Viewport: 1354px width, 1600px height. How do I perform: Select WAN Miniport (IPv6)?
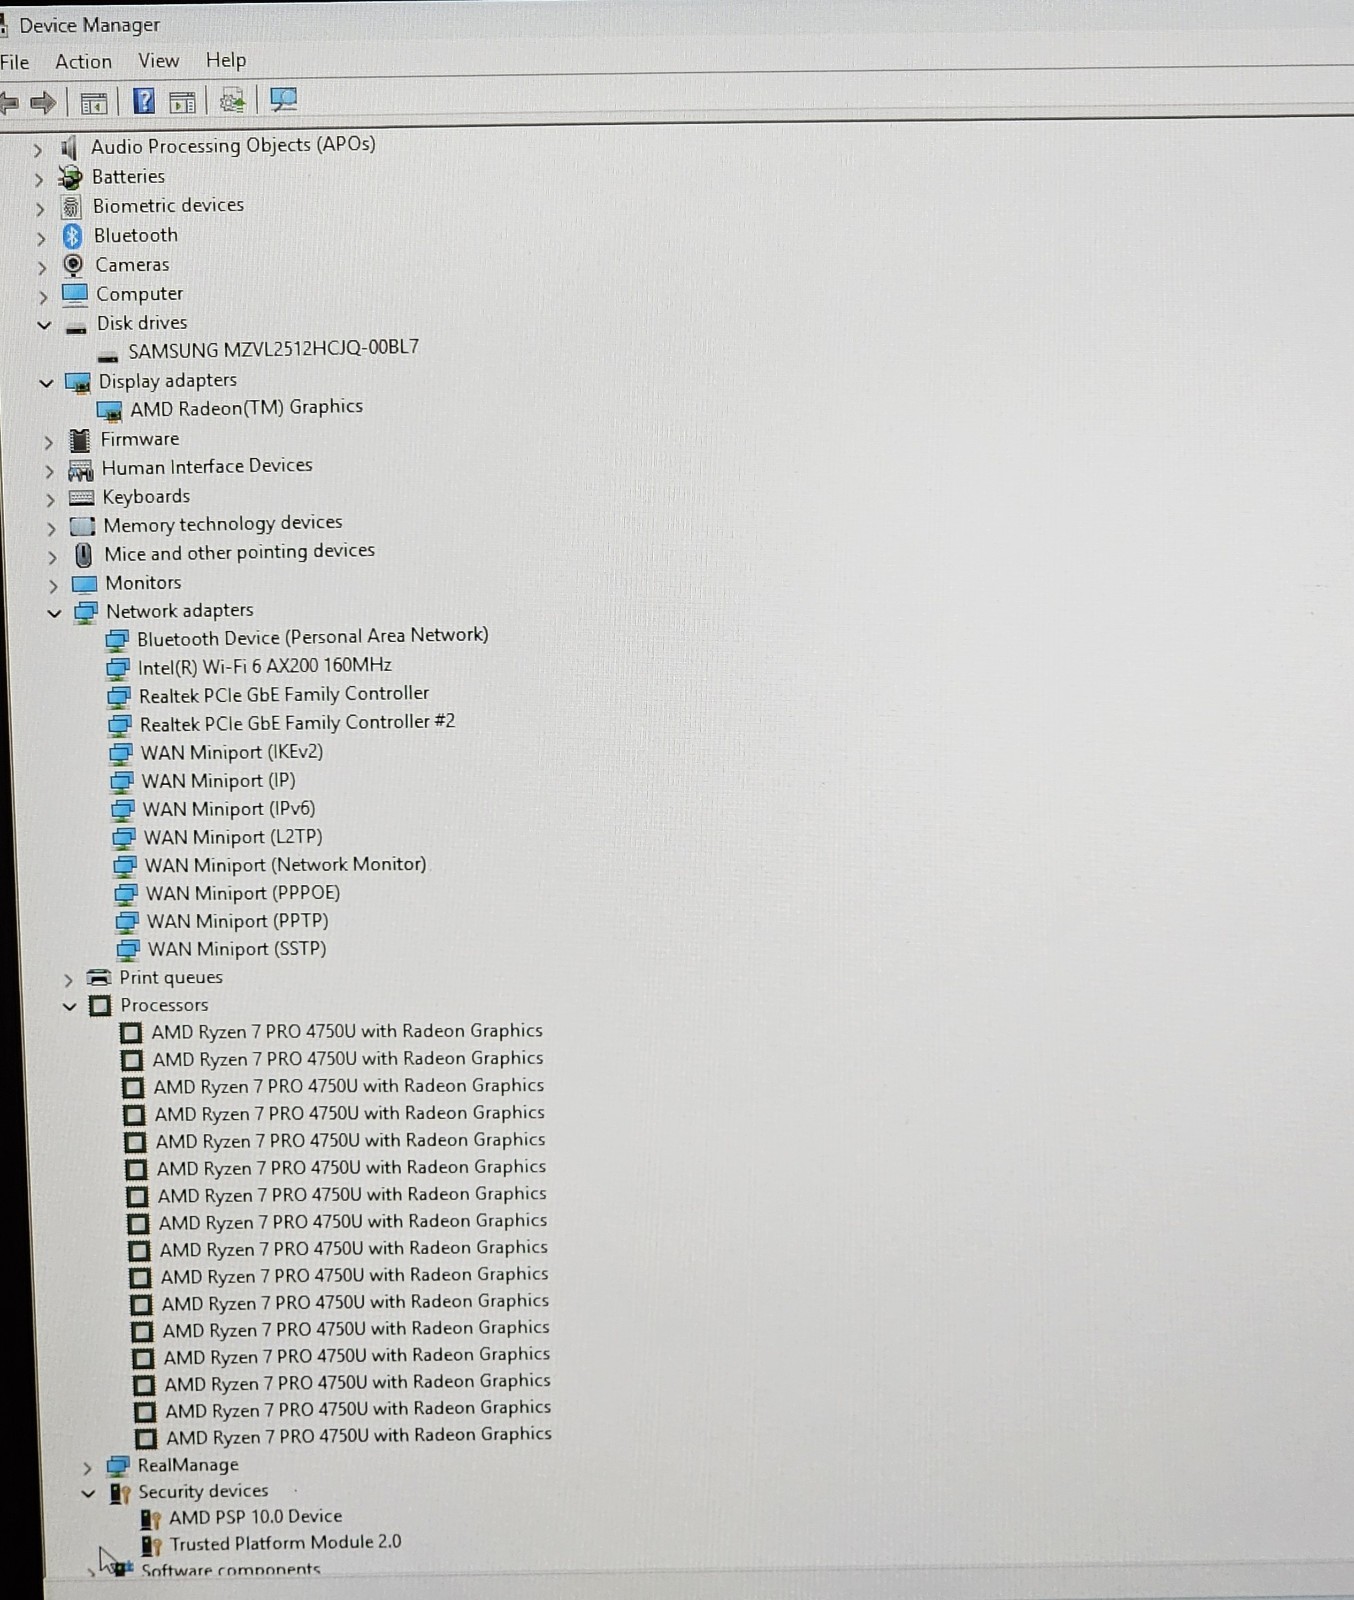[x=228, y=809]
